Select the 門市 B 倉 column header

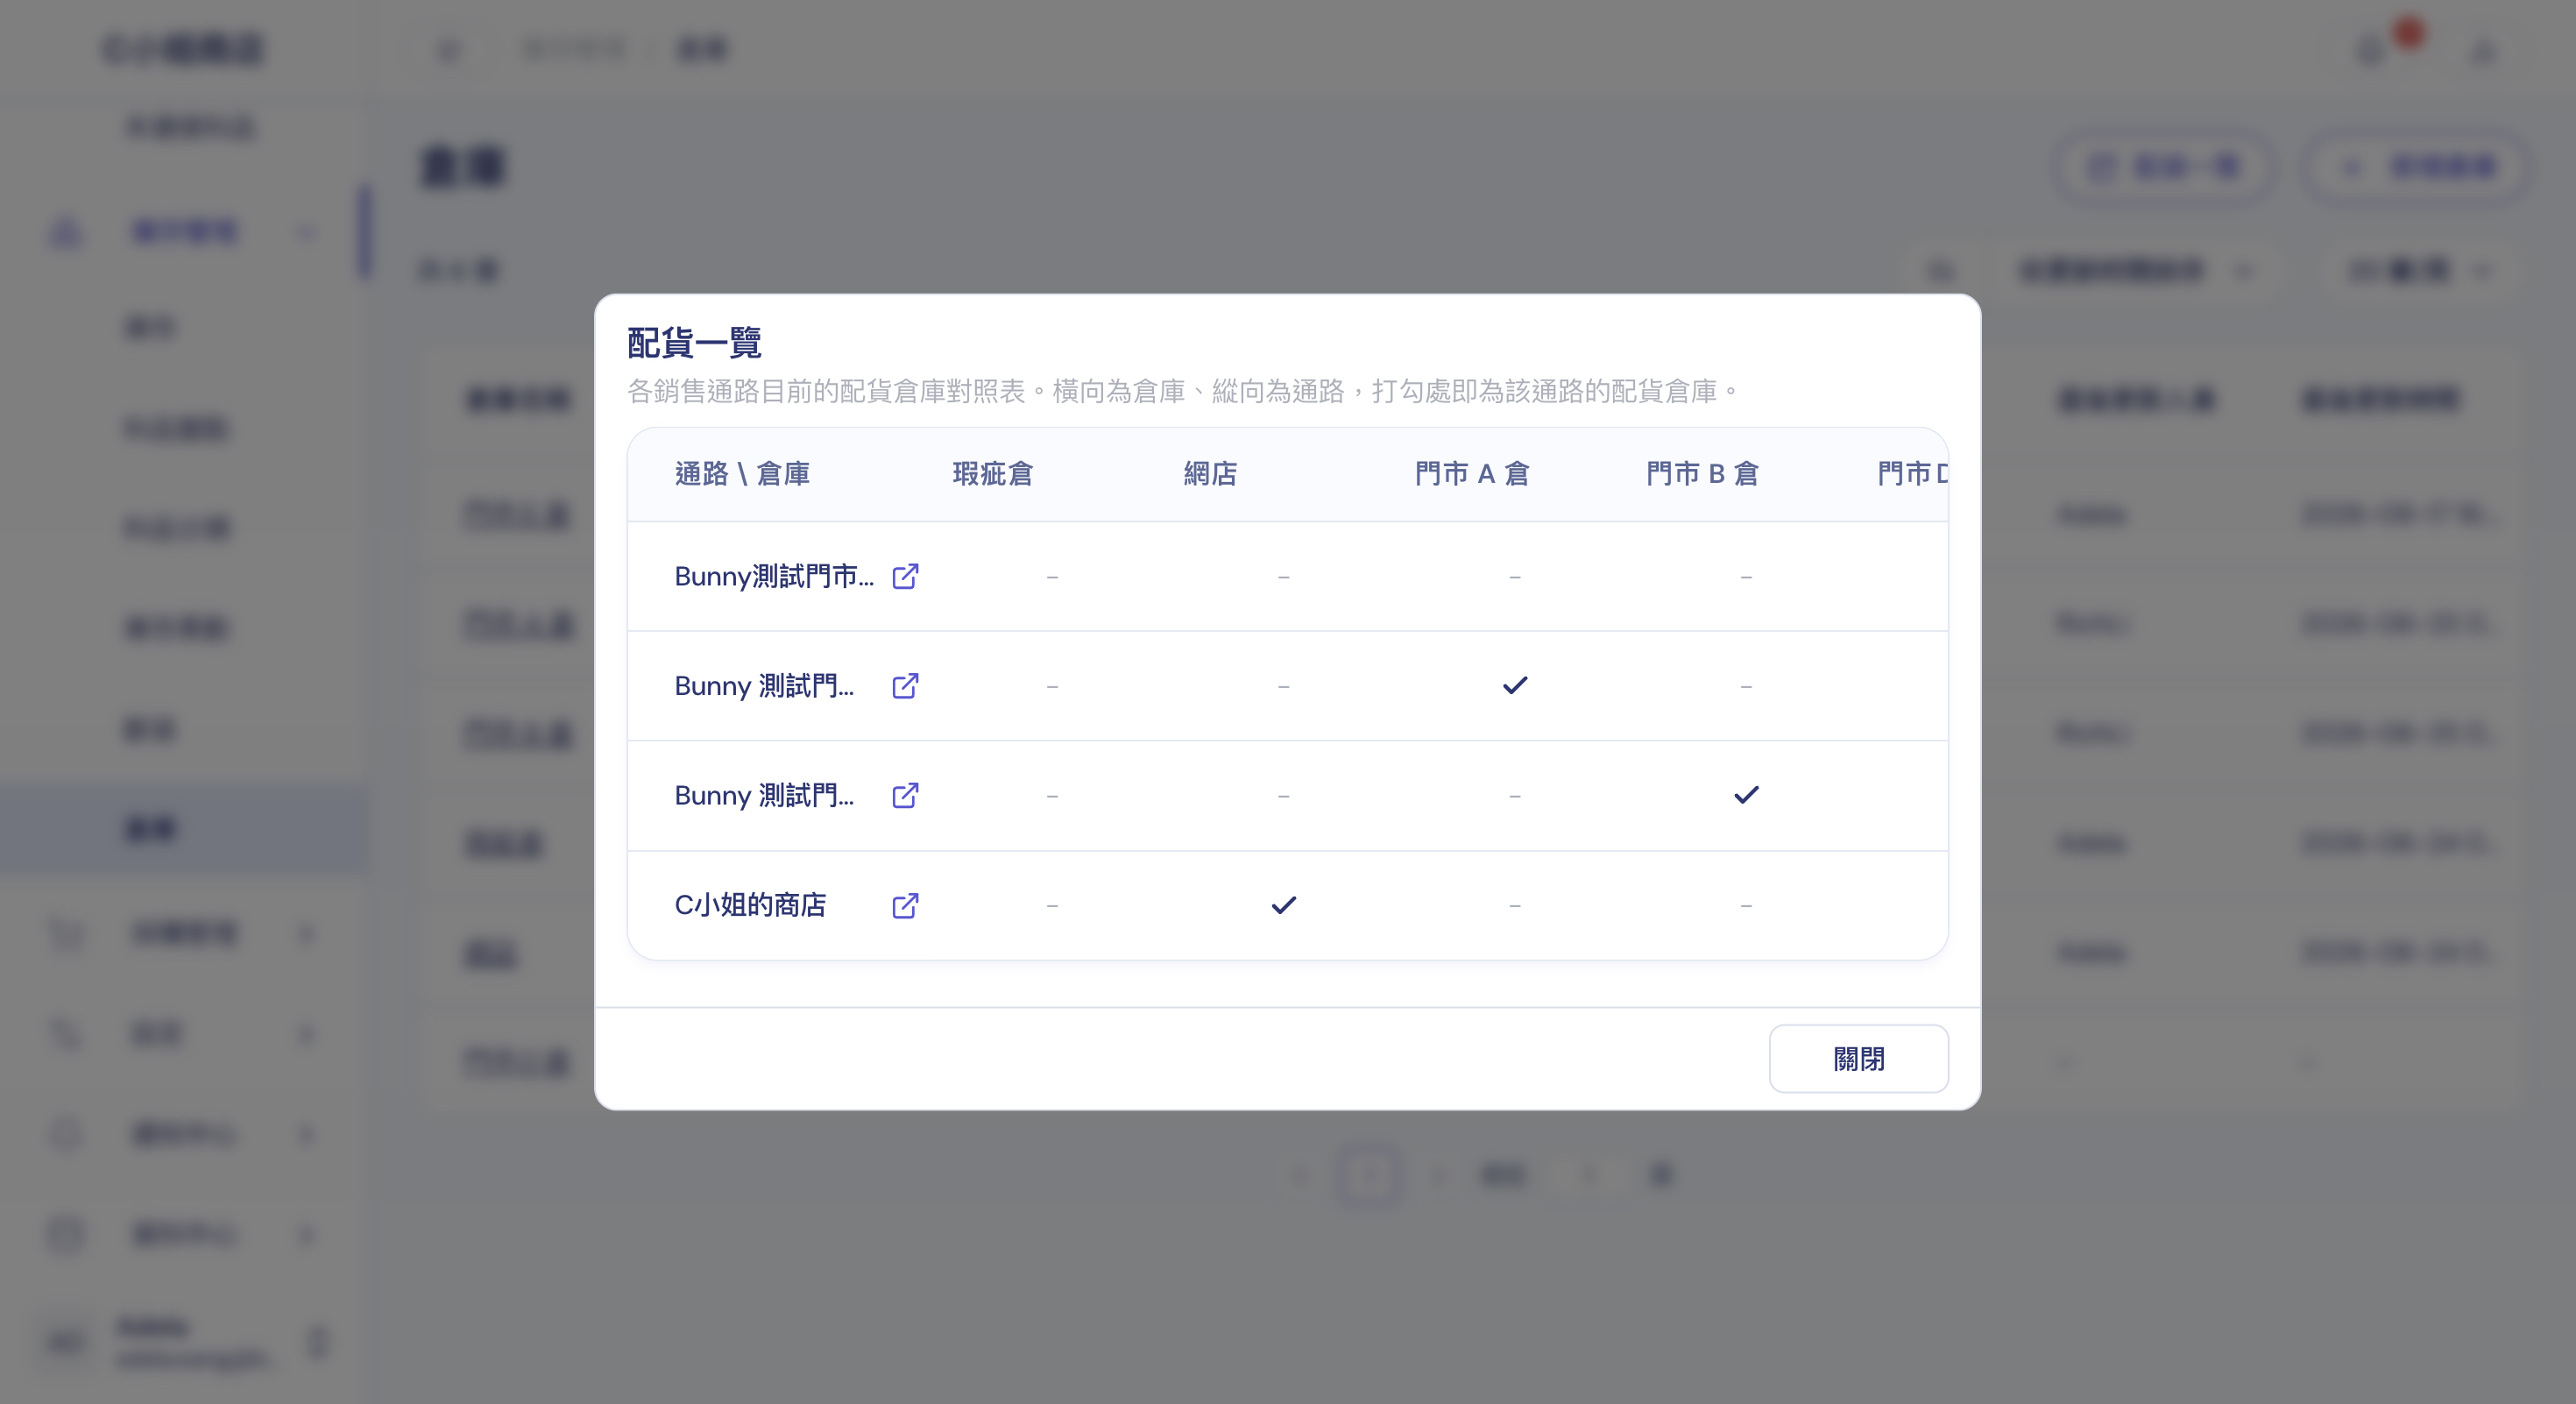tap(1702, 474)
